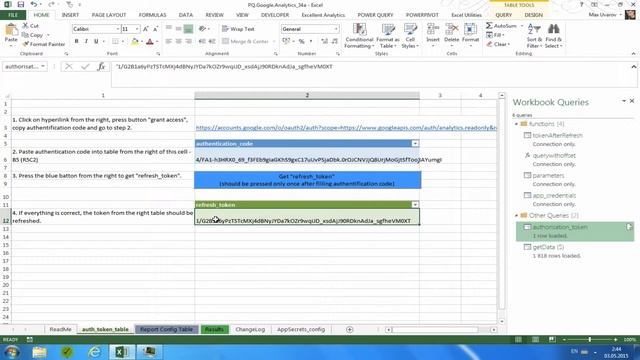The height and width of the screenshot is (360, 640).
Task: Select the app_credentials query
Action: click(x=554, y=196)
